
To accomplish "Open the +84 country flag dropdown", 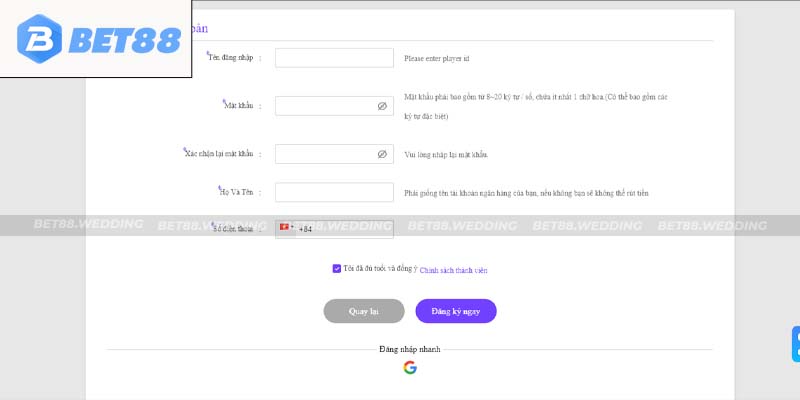I will pyautogui.click(x=286, y=228).
